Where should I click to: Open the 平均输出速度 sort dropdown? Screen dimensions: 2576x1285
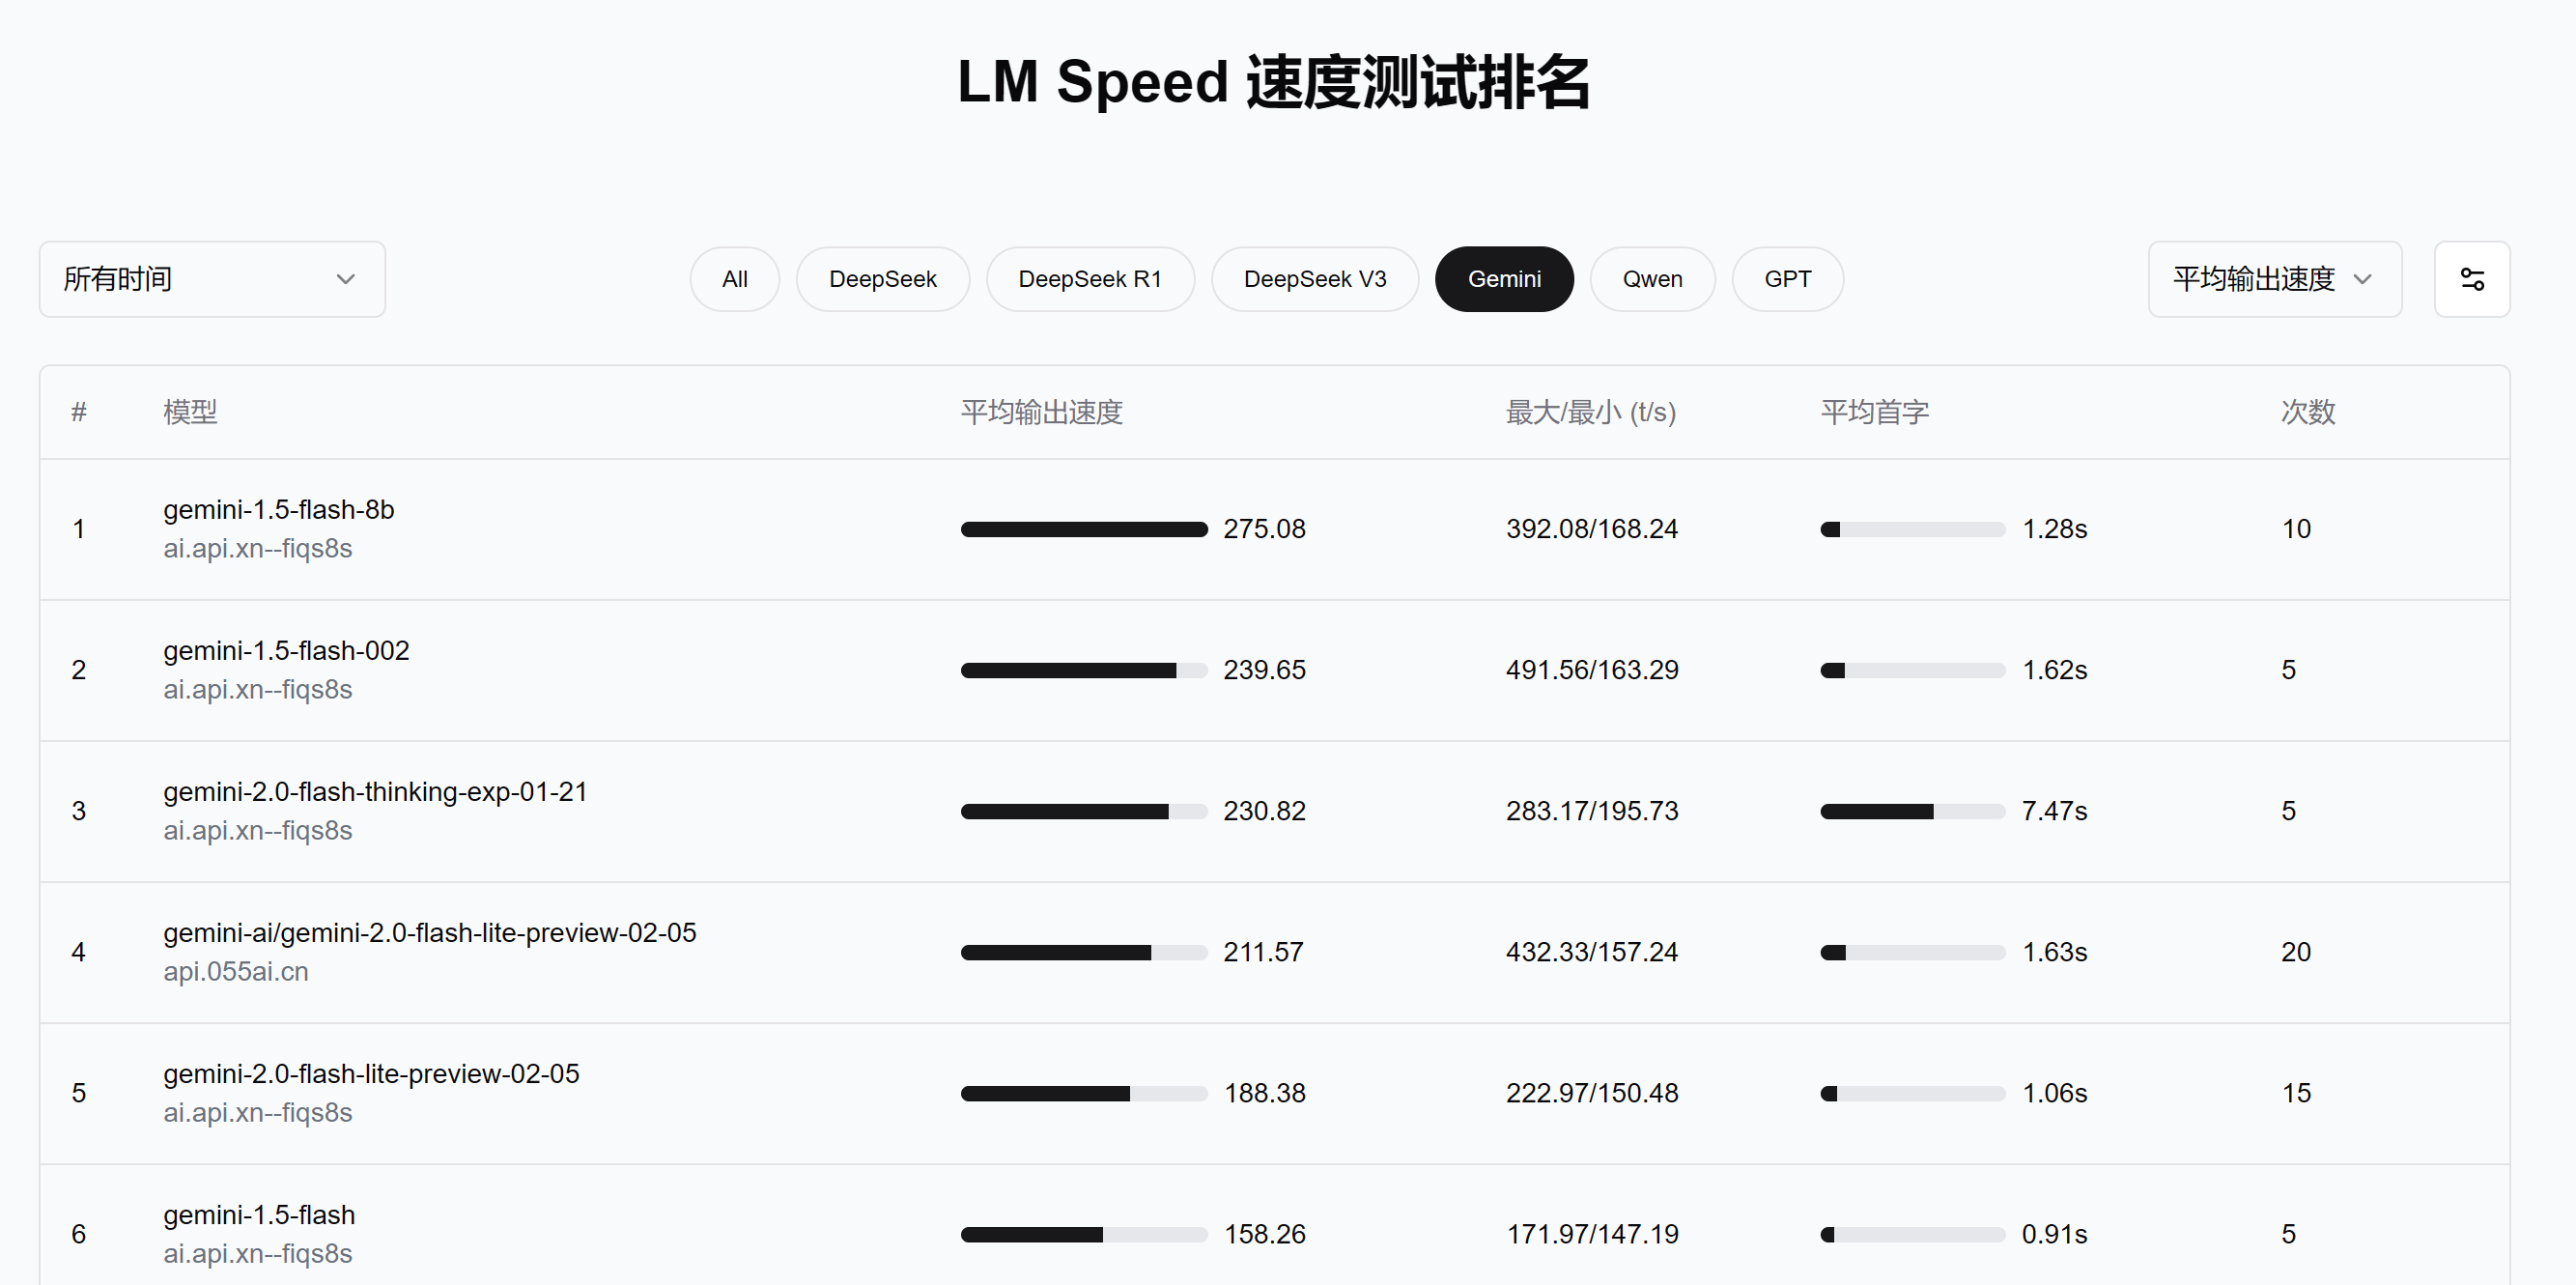pos(2274,279)
